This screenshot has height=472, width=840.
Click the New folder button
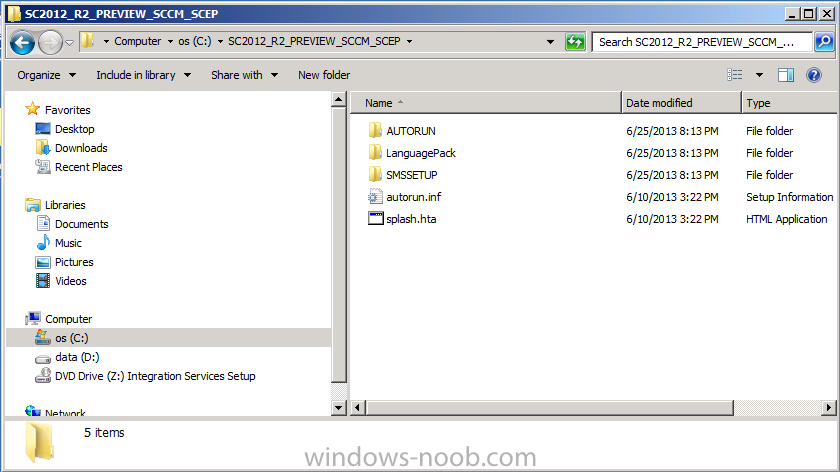click(x=324, y=75)
